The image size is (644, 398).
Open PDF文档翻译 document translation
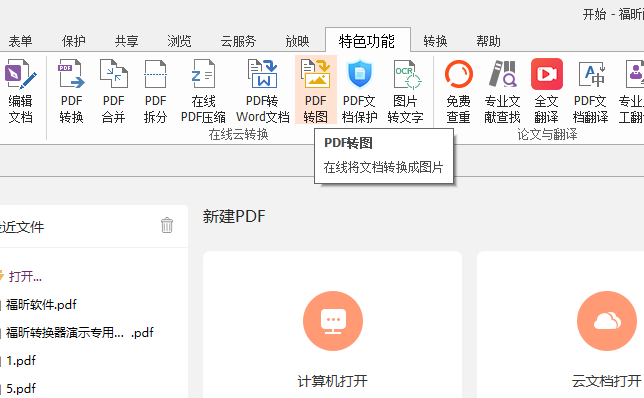590,91
